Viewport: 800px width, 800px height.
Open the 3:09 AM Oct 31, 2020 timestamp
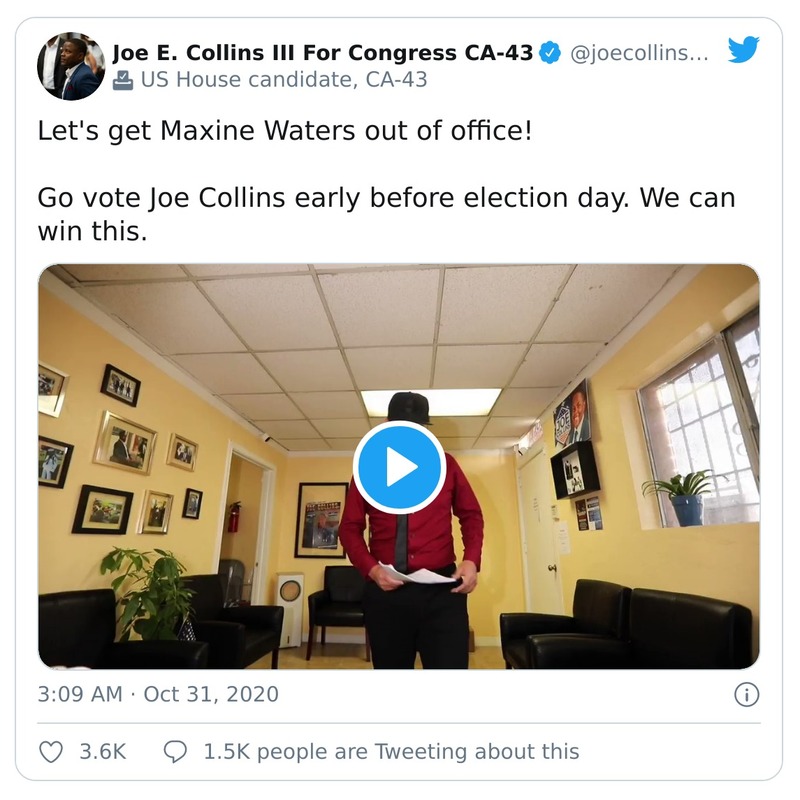pyautogui.click(x=158, y=694)
